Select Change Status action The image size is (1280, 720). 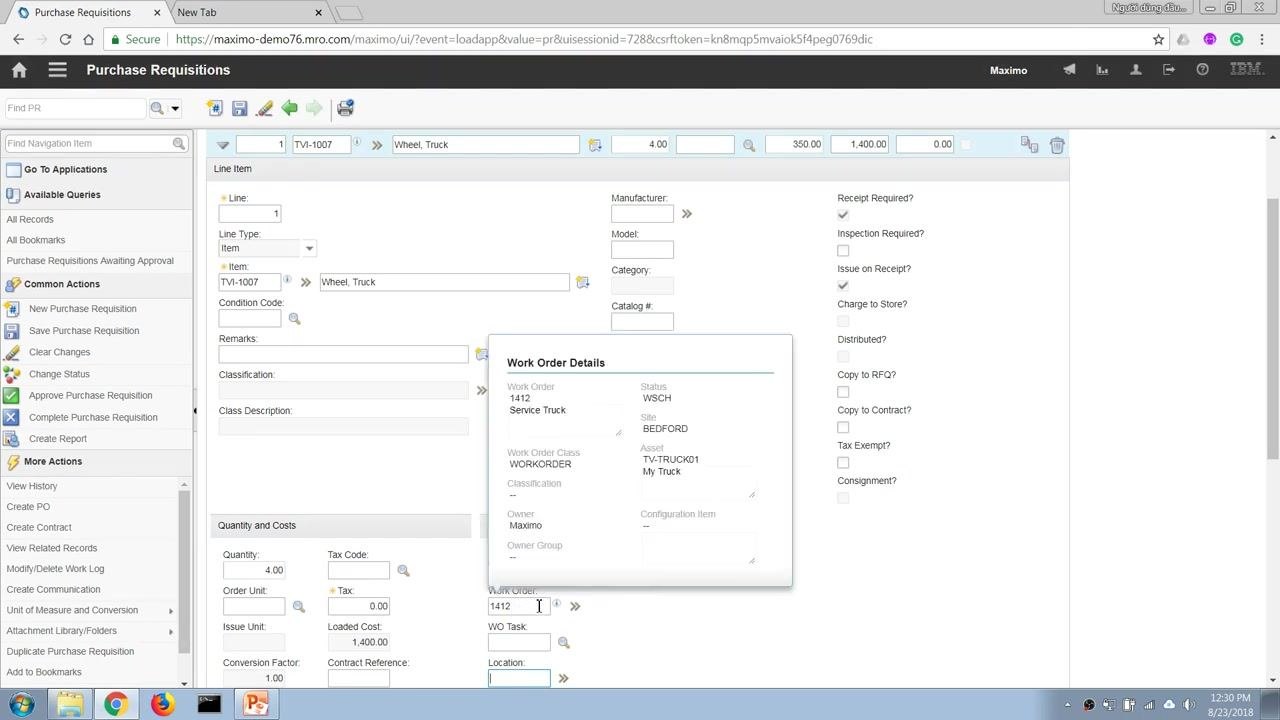pyautogui.click(x=59, y=374)
